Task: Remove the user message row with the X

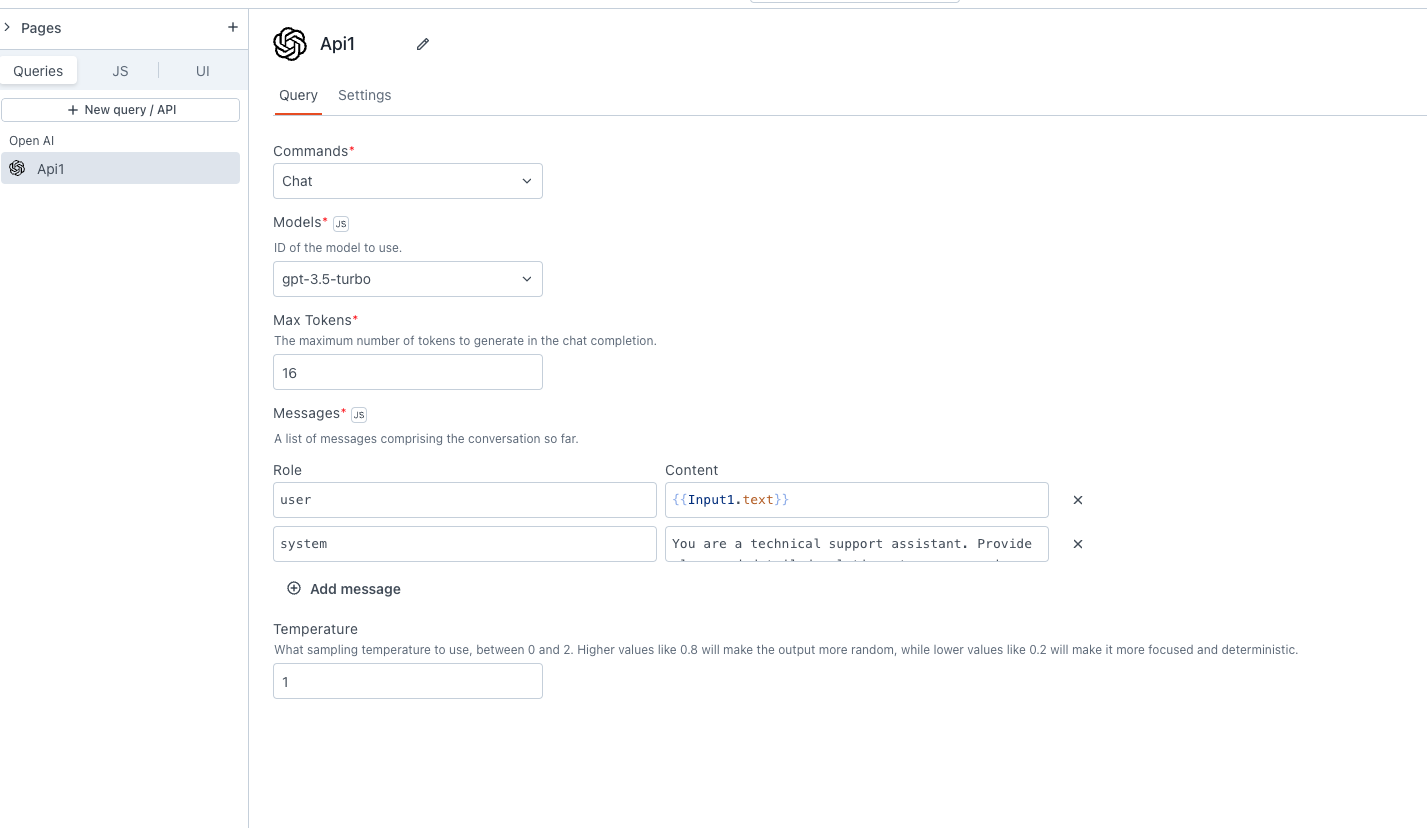Action: (x=1077, y=499)
